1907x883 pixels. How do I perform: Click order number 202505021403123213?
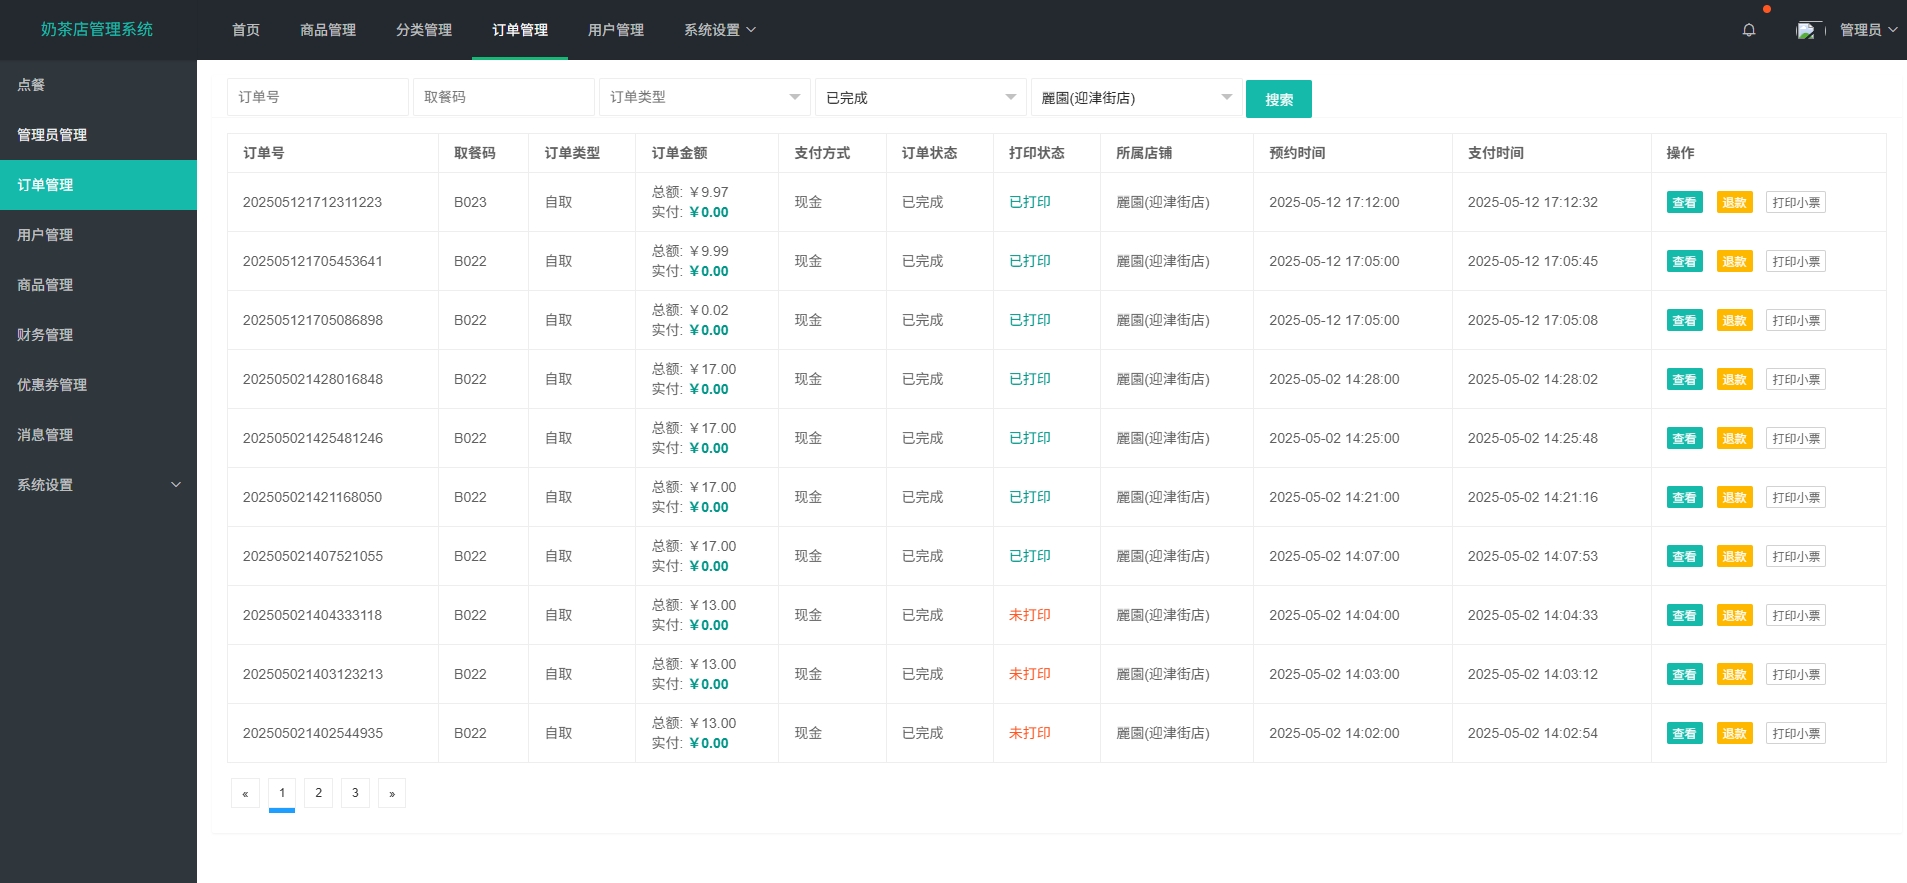coord(313,674)
